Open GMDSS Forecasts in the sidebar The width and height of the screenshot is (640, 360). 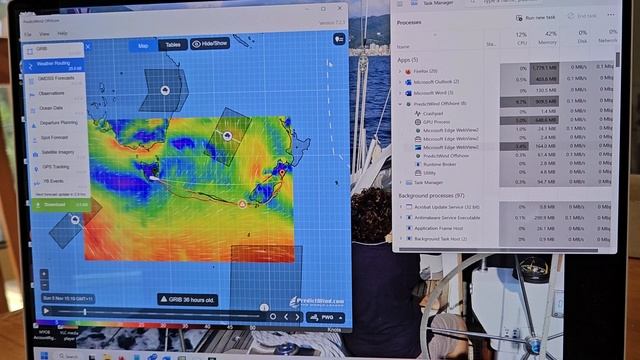coord(55,79)
